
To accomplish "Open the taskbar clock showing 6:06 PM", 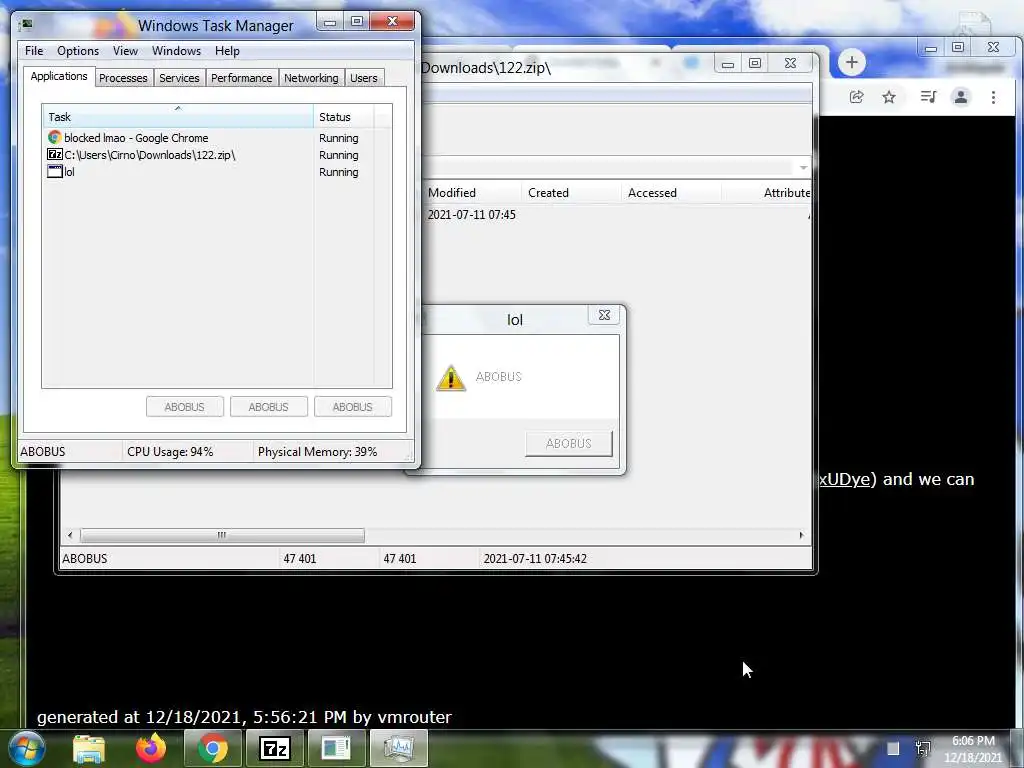I will (x=973, y=749).
